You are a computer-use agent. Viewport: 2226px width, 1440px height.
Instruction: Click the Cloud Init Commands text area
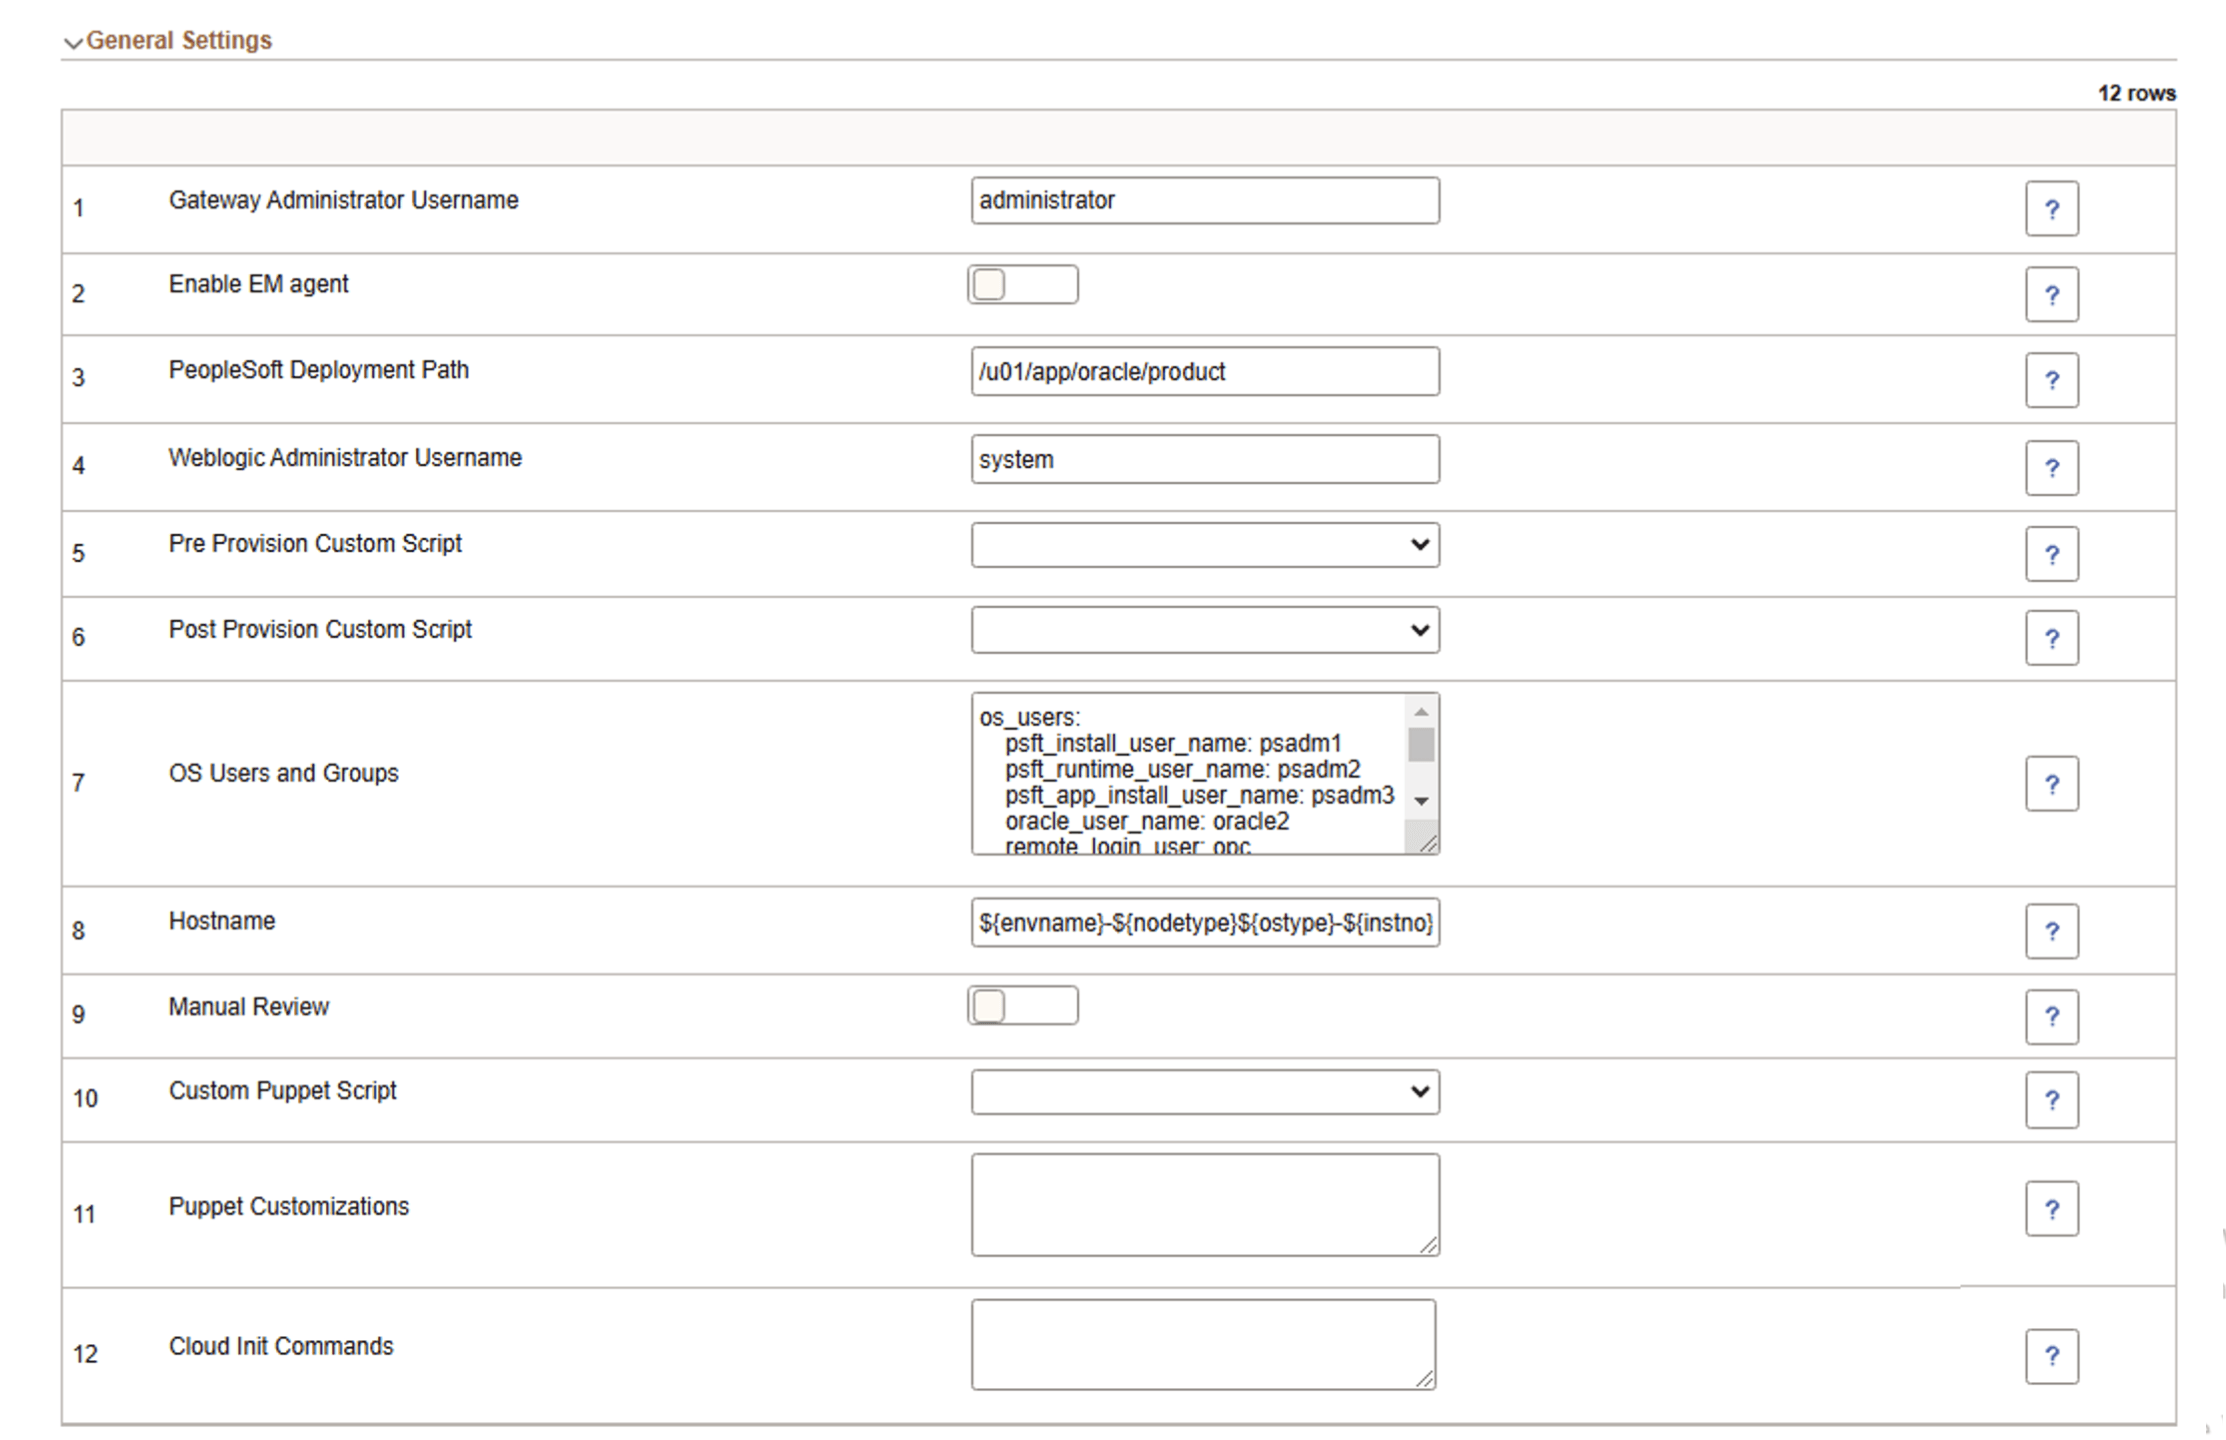pyautogui.click(x=1204, y=1342)
